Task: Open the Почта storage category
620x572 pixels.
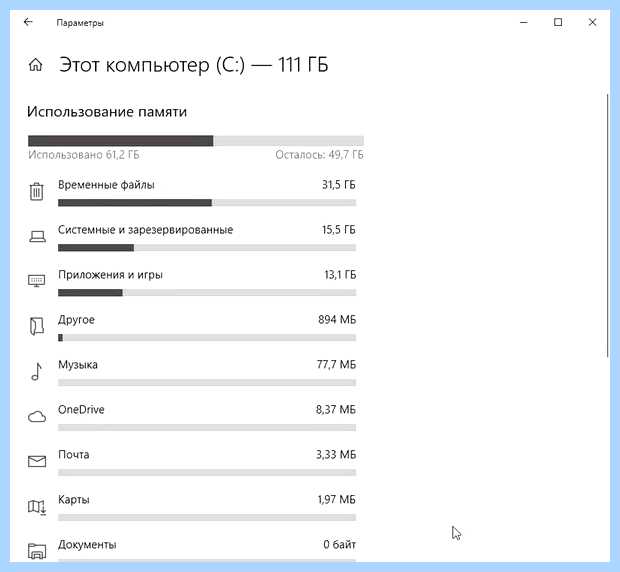Action: [x=192, y=463]
